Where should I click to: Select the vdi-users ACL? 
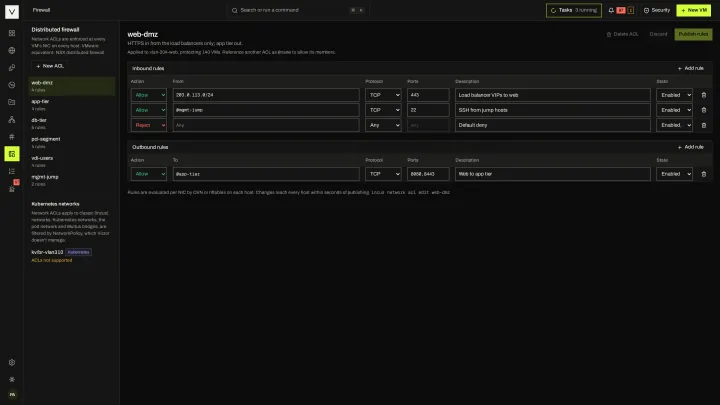(x=72, y=162)
